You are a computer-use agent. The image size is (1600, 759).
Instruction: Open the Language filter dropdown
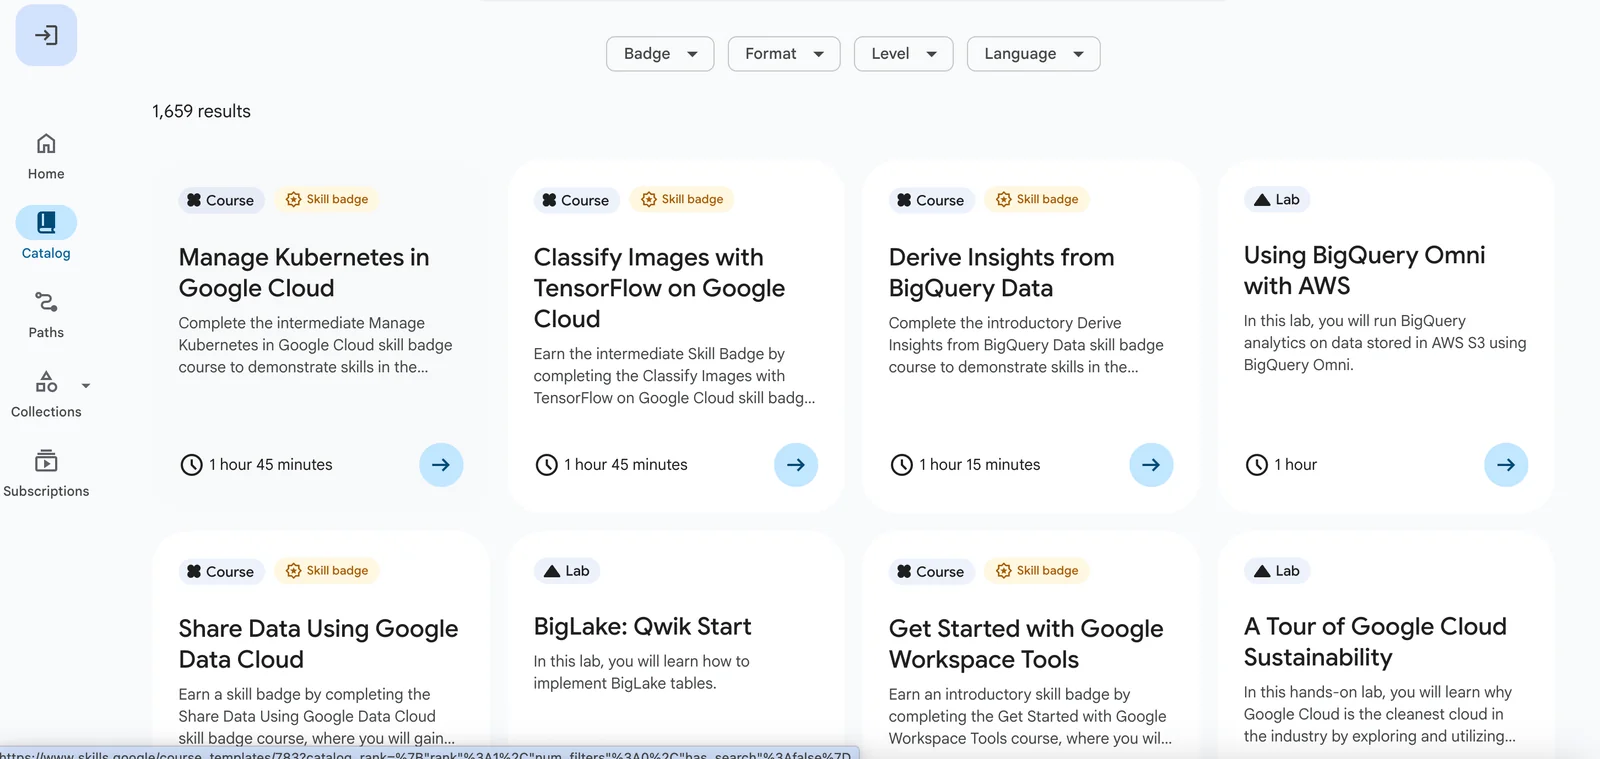click(1033, 54)
